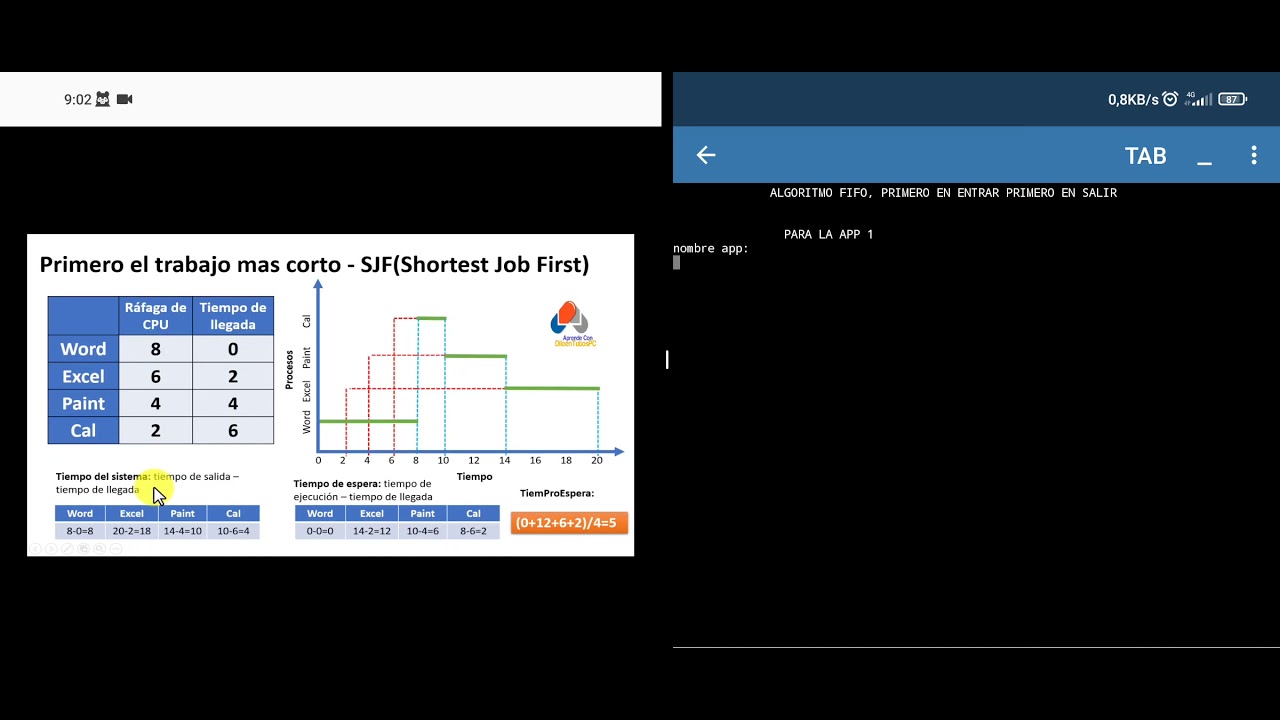Tap the TAB key in the terminal toolbar

pyautogui.click(x=1145, y=156)
